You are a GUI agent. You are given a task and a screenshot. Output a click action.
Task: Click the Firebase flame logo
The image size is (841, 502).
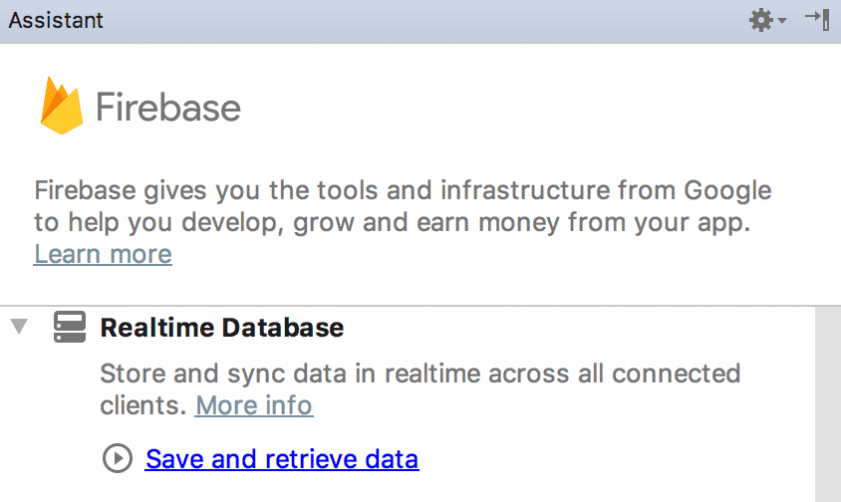62,106
